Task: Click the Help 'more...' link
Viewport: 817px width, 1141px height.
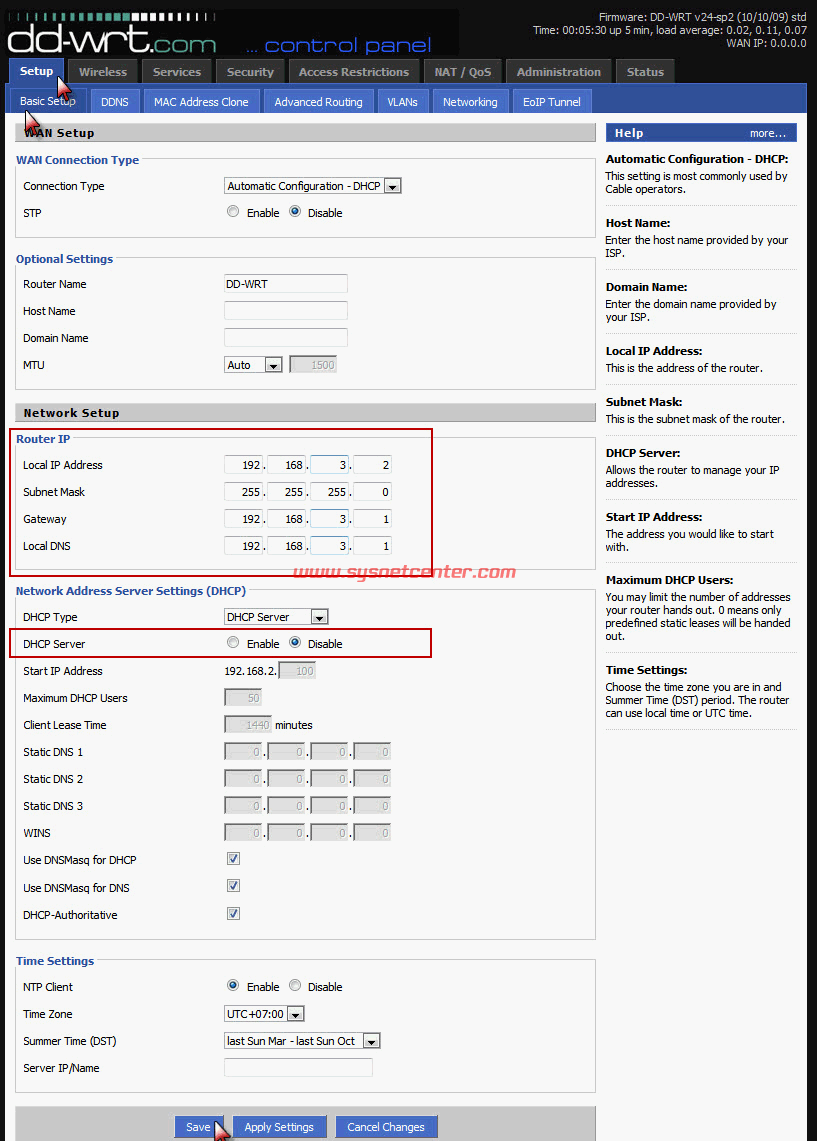Action: 768,133
